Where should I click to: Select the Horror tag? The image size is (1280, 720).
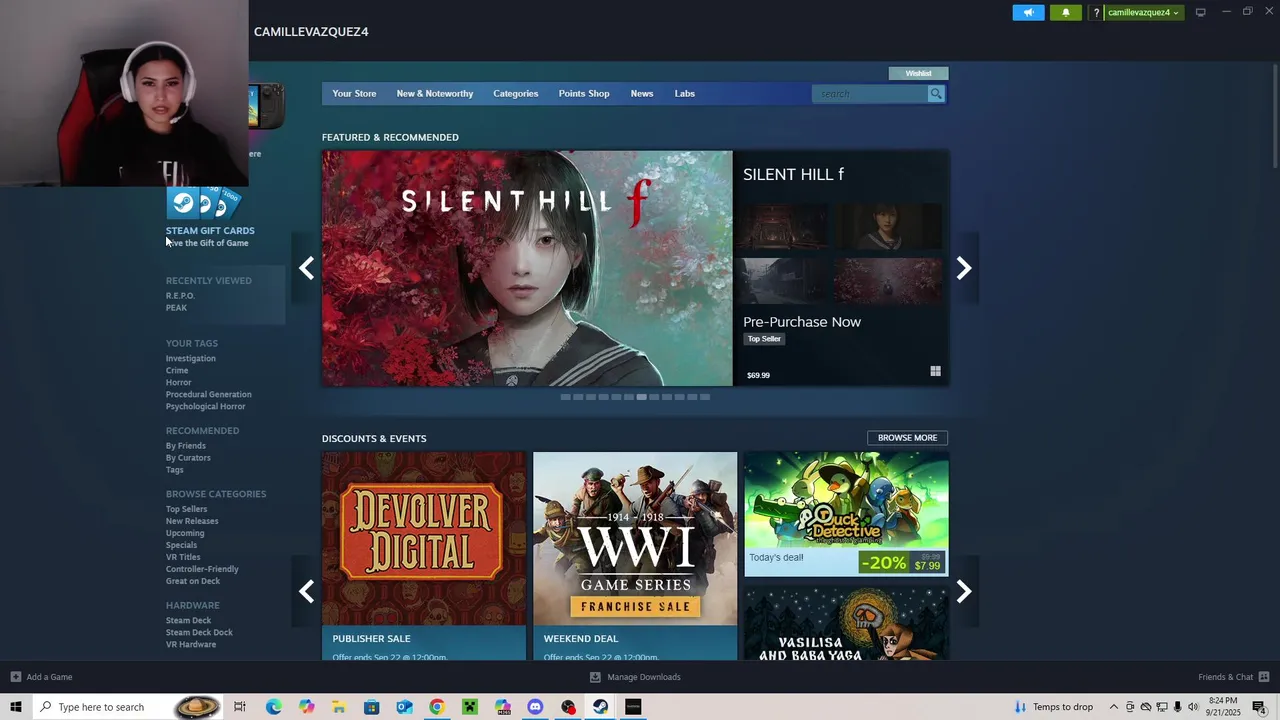178,383
